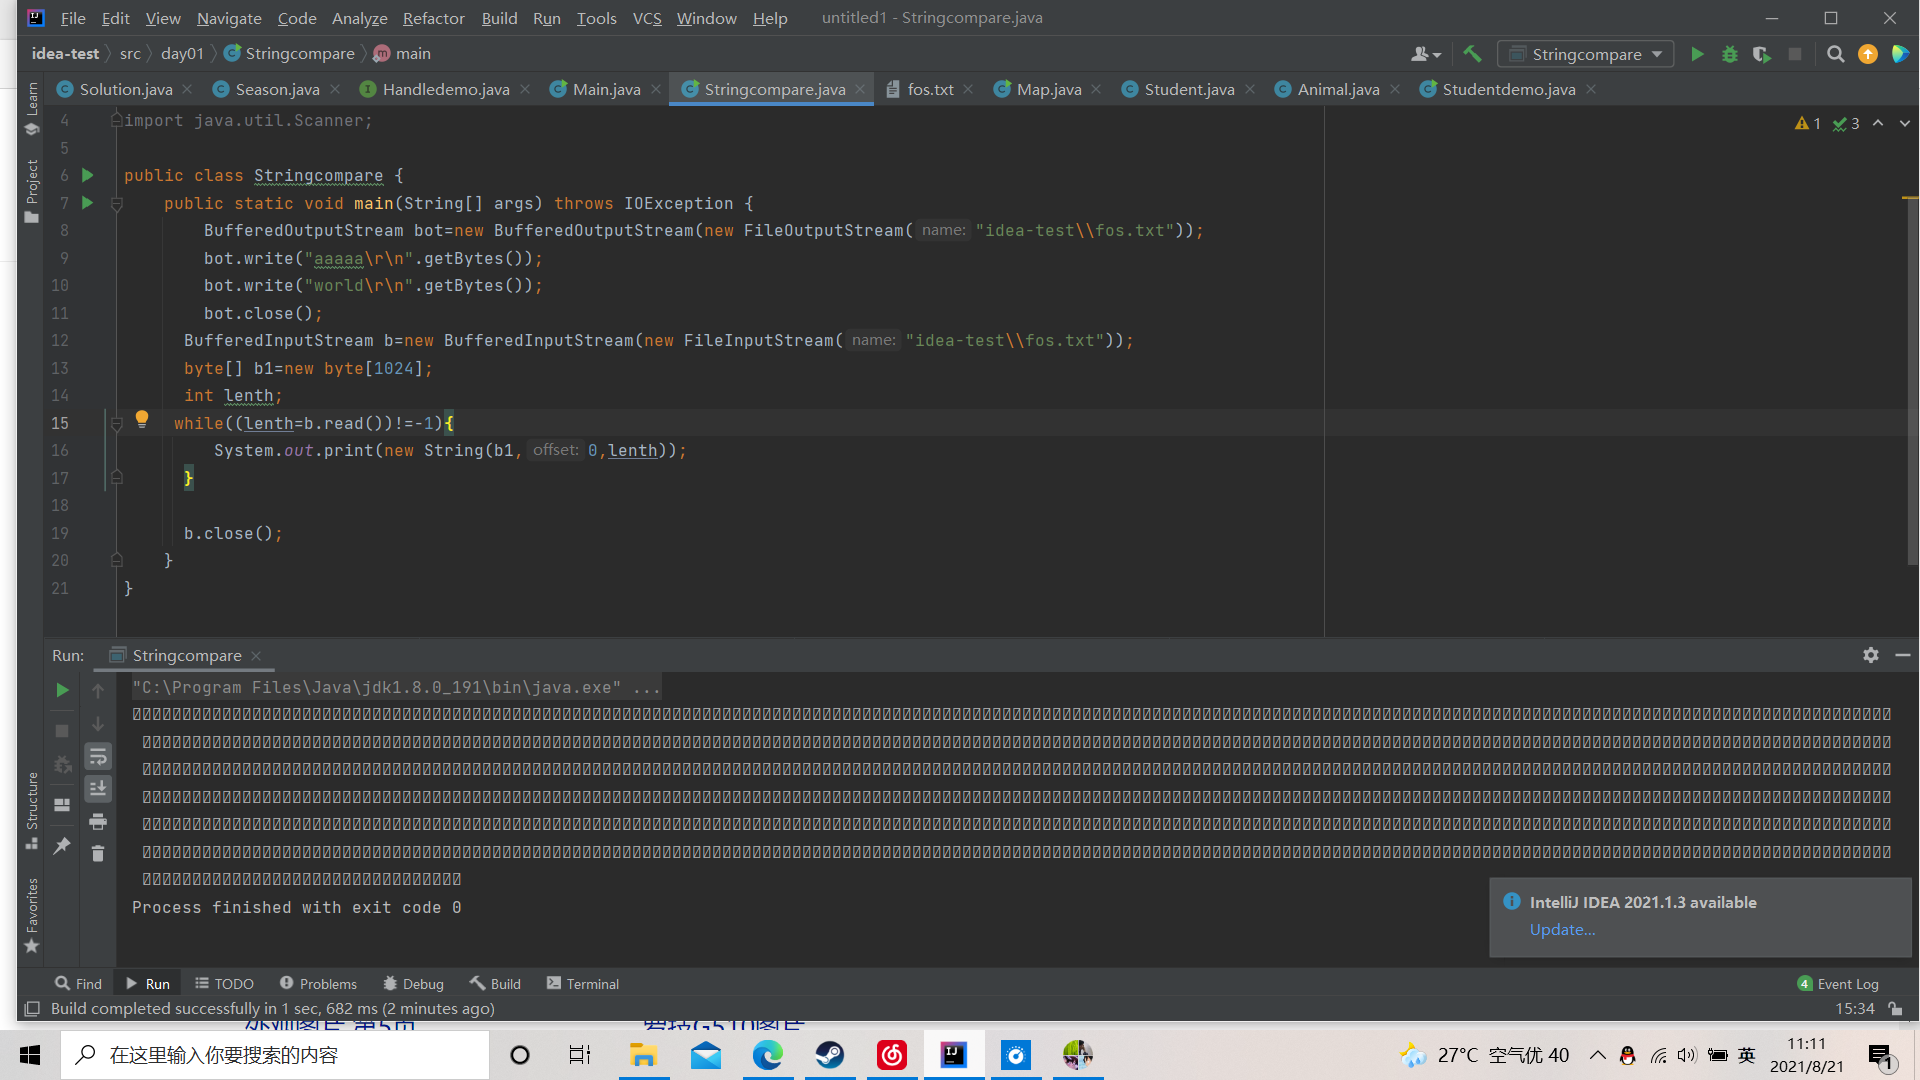Collapse the main method fold marker

(116, 204)
